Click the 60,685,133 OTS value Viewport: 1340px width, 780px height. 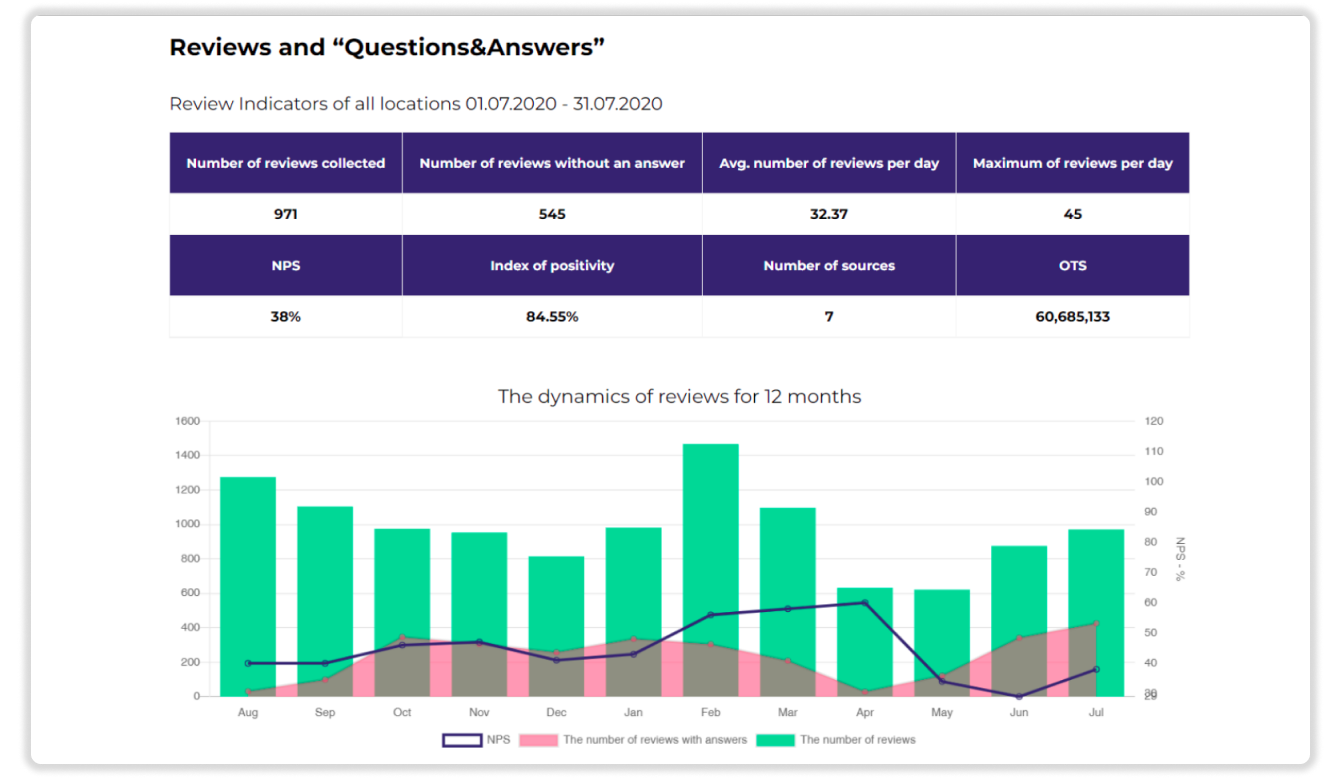1072,317
